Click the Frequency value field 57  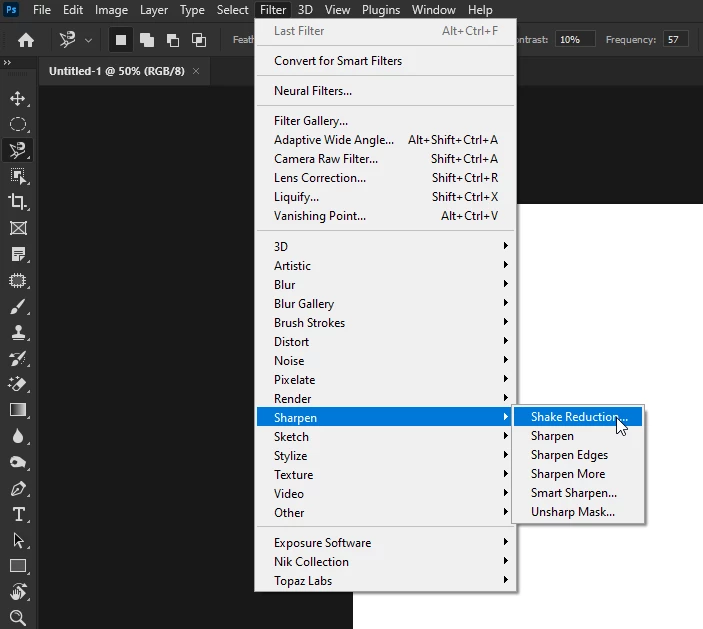[676, 39]
